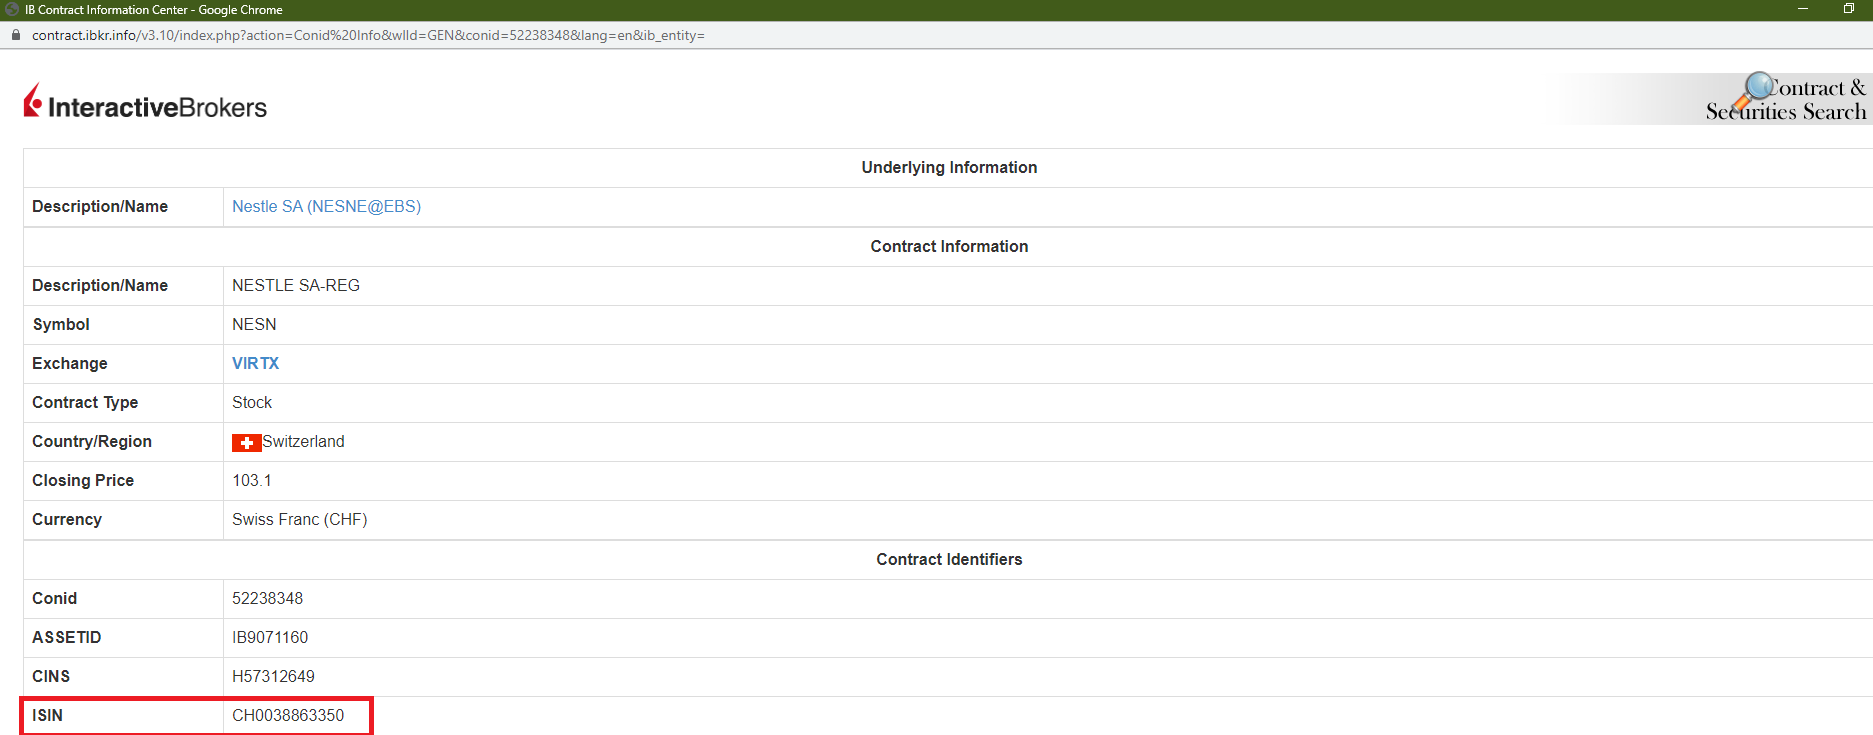Viewport: 1873px width, 735px height.
Task: Restore the Chrome window size
Action: tap(1849, 9)
